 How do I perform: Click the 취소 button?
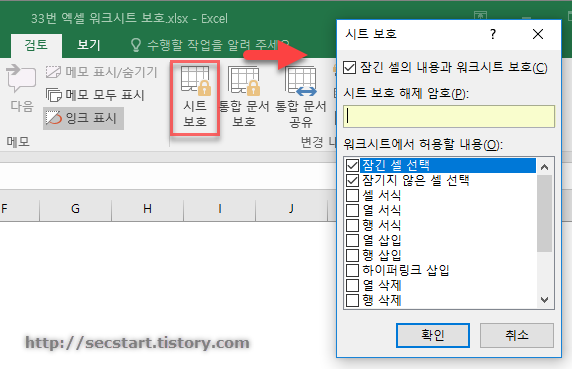[x=517, y=335]
